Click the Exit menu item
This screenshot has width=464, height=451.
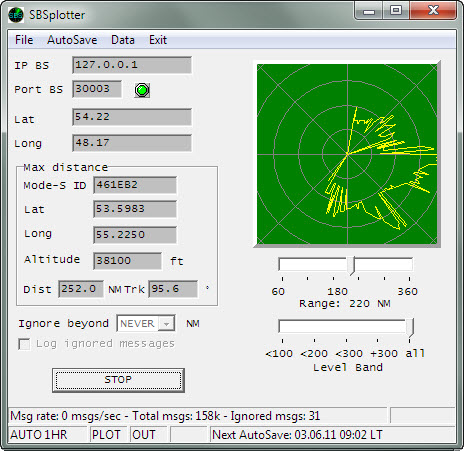158,40
